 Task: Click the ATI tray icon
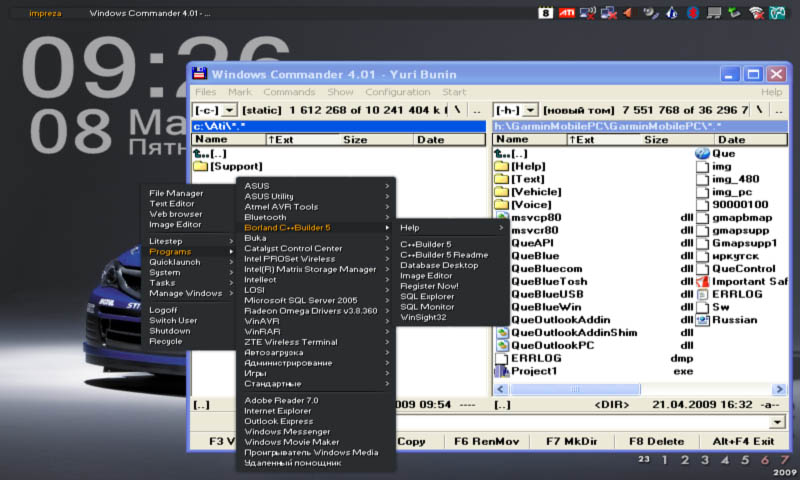pos(566,13)
